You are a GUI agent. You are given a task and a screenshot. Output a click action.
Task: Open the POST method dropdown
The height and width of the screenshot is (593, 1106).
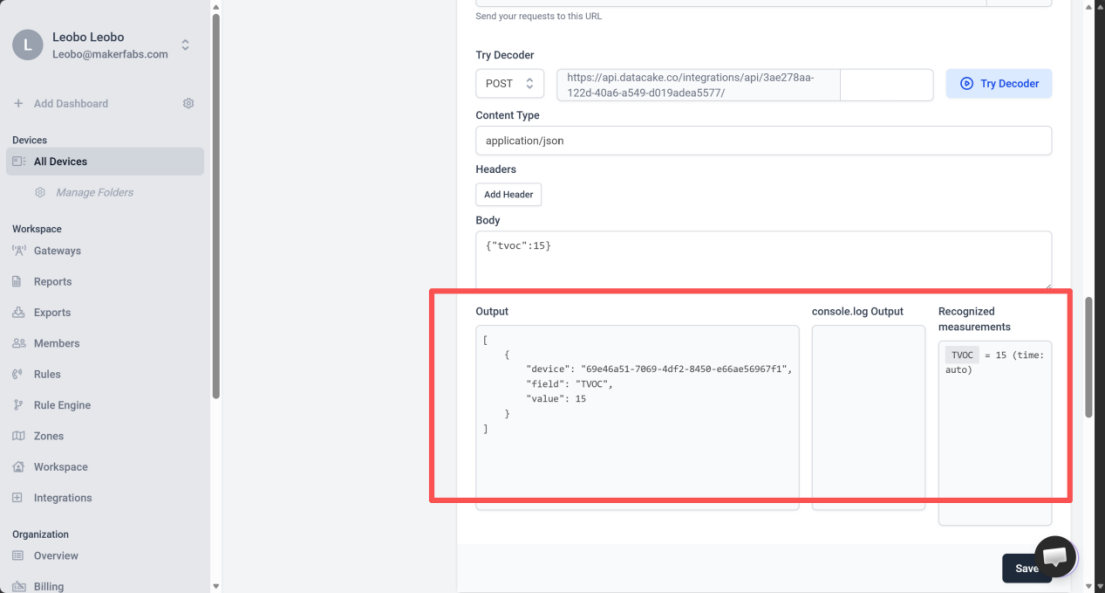pos(509,84)
